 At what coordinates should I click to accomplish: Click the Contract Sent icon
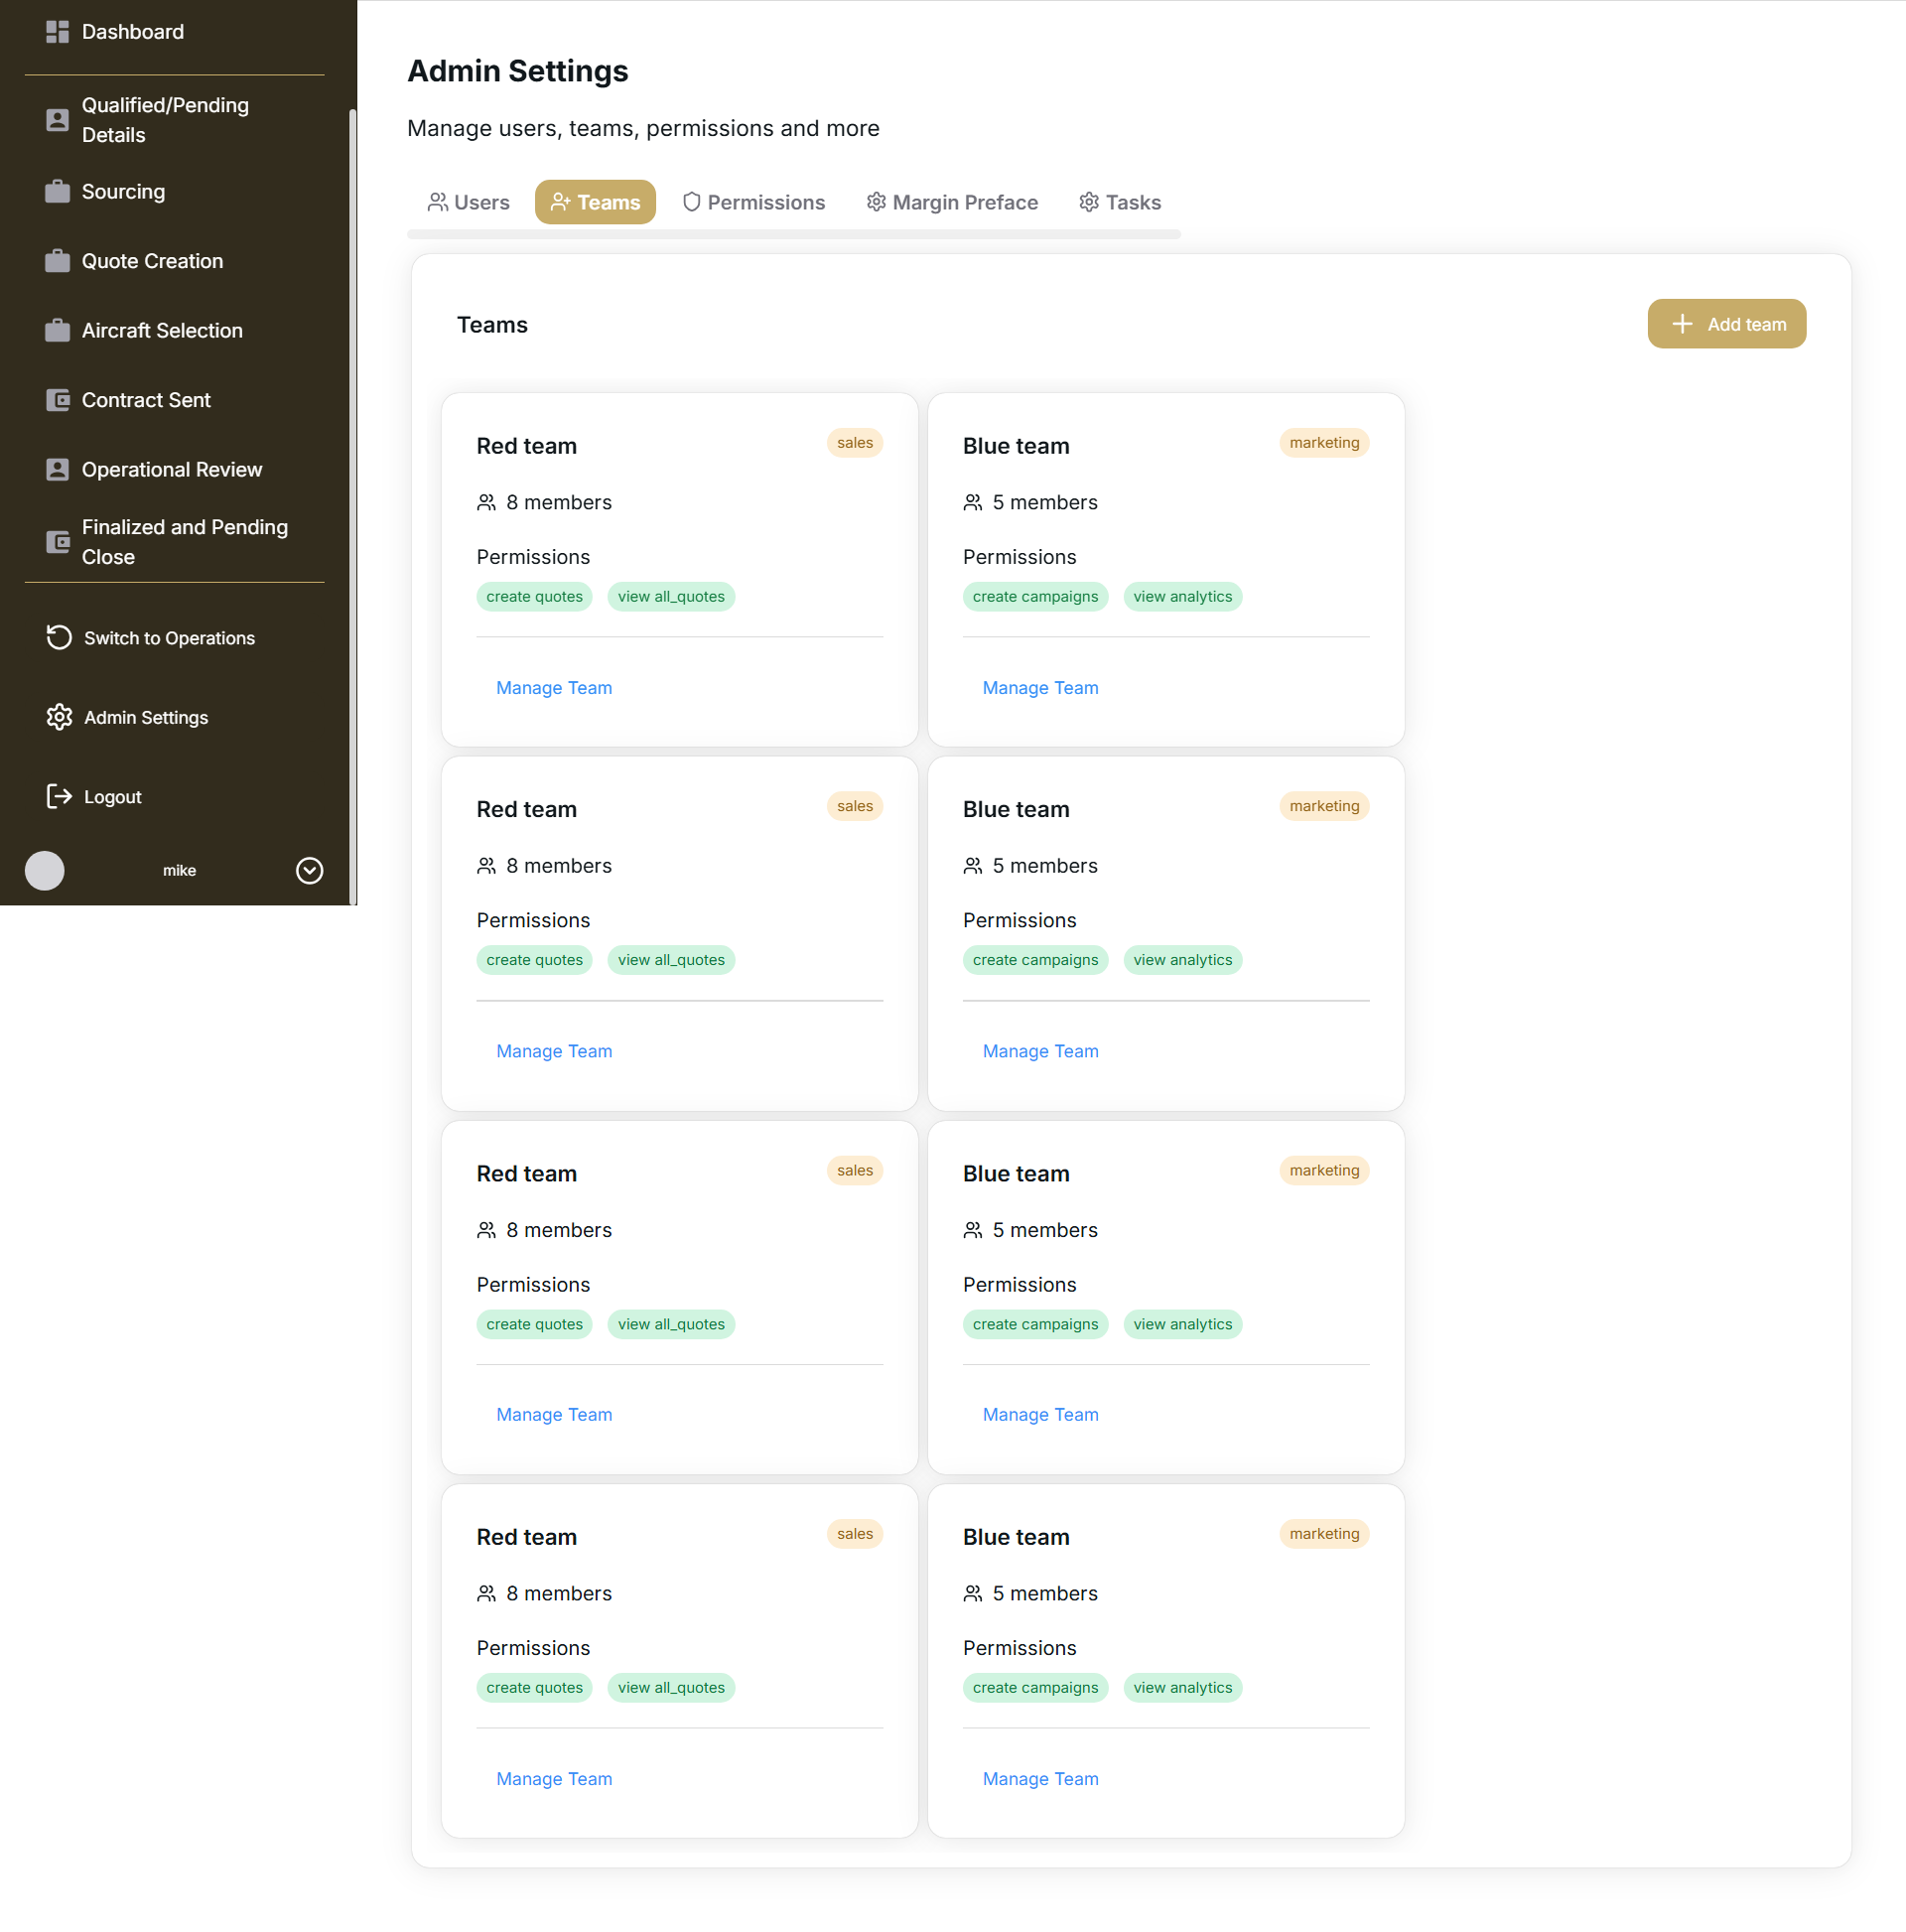[x=57, y=399]
